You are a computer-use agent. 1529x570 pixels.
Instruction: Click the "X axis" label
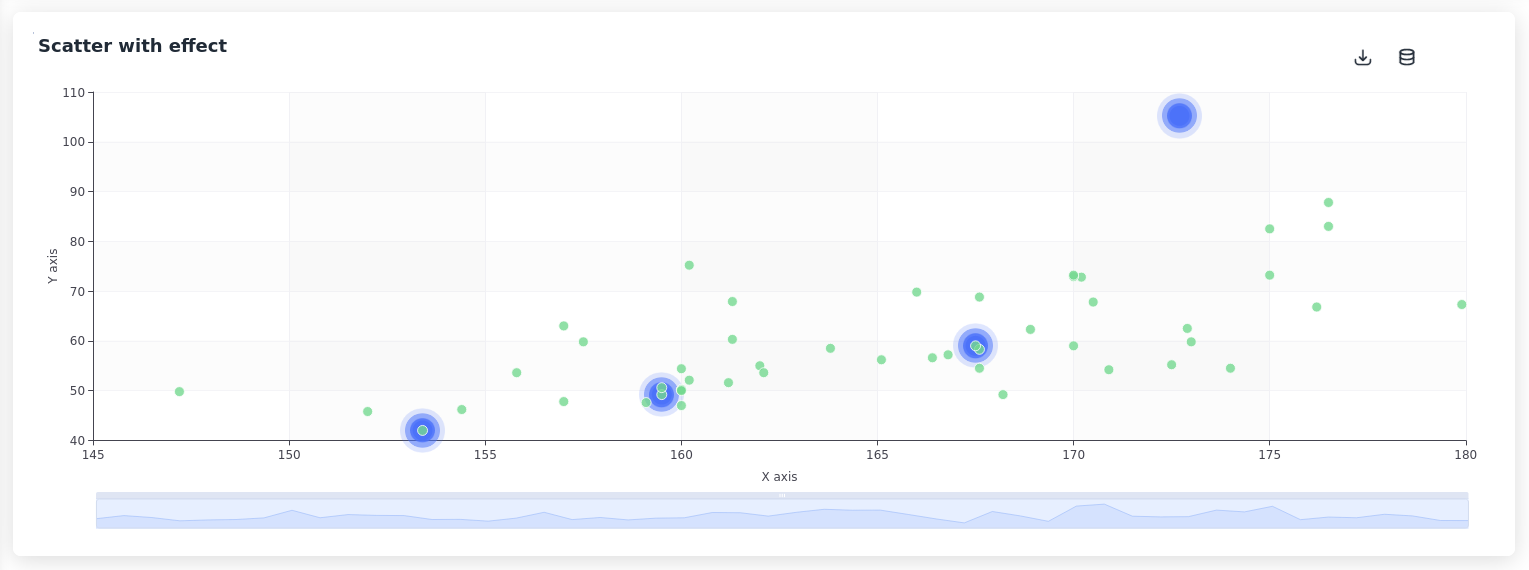pos(779,477)
